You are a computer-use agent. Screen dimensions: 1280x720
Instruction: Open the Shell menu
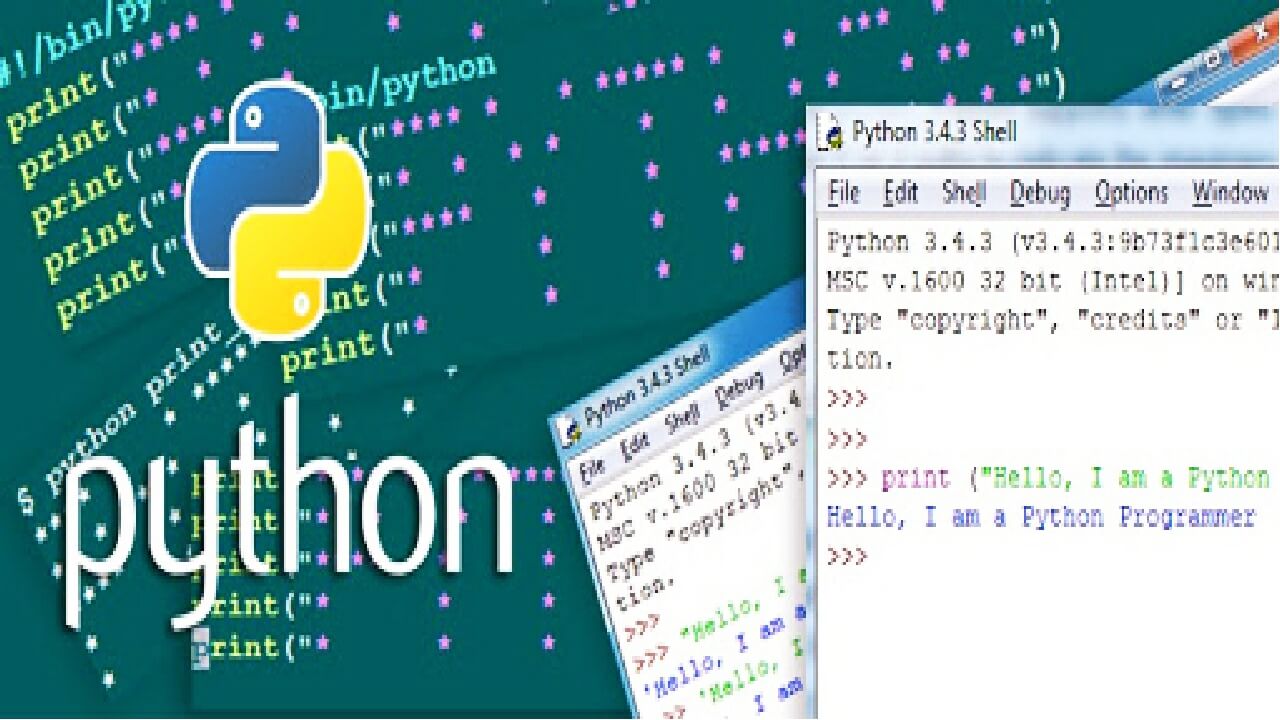[x=963, y=192]
